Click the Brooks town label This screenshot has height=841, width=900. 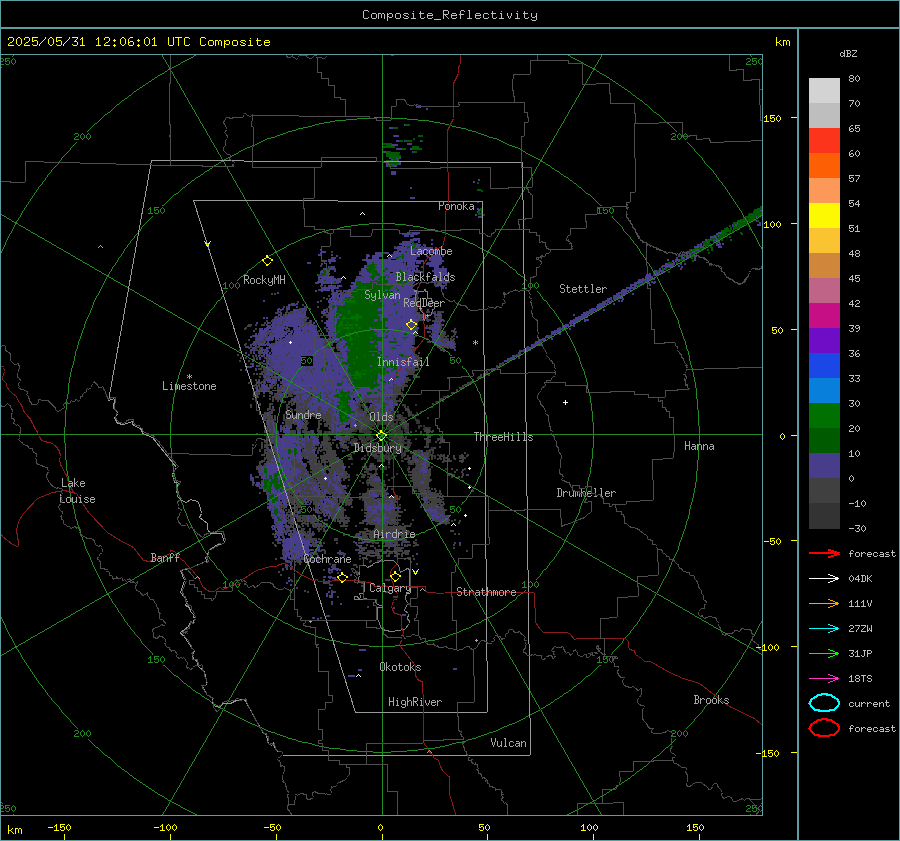coord(711,700)
